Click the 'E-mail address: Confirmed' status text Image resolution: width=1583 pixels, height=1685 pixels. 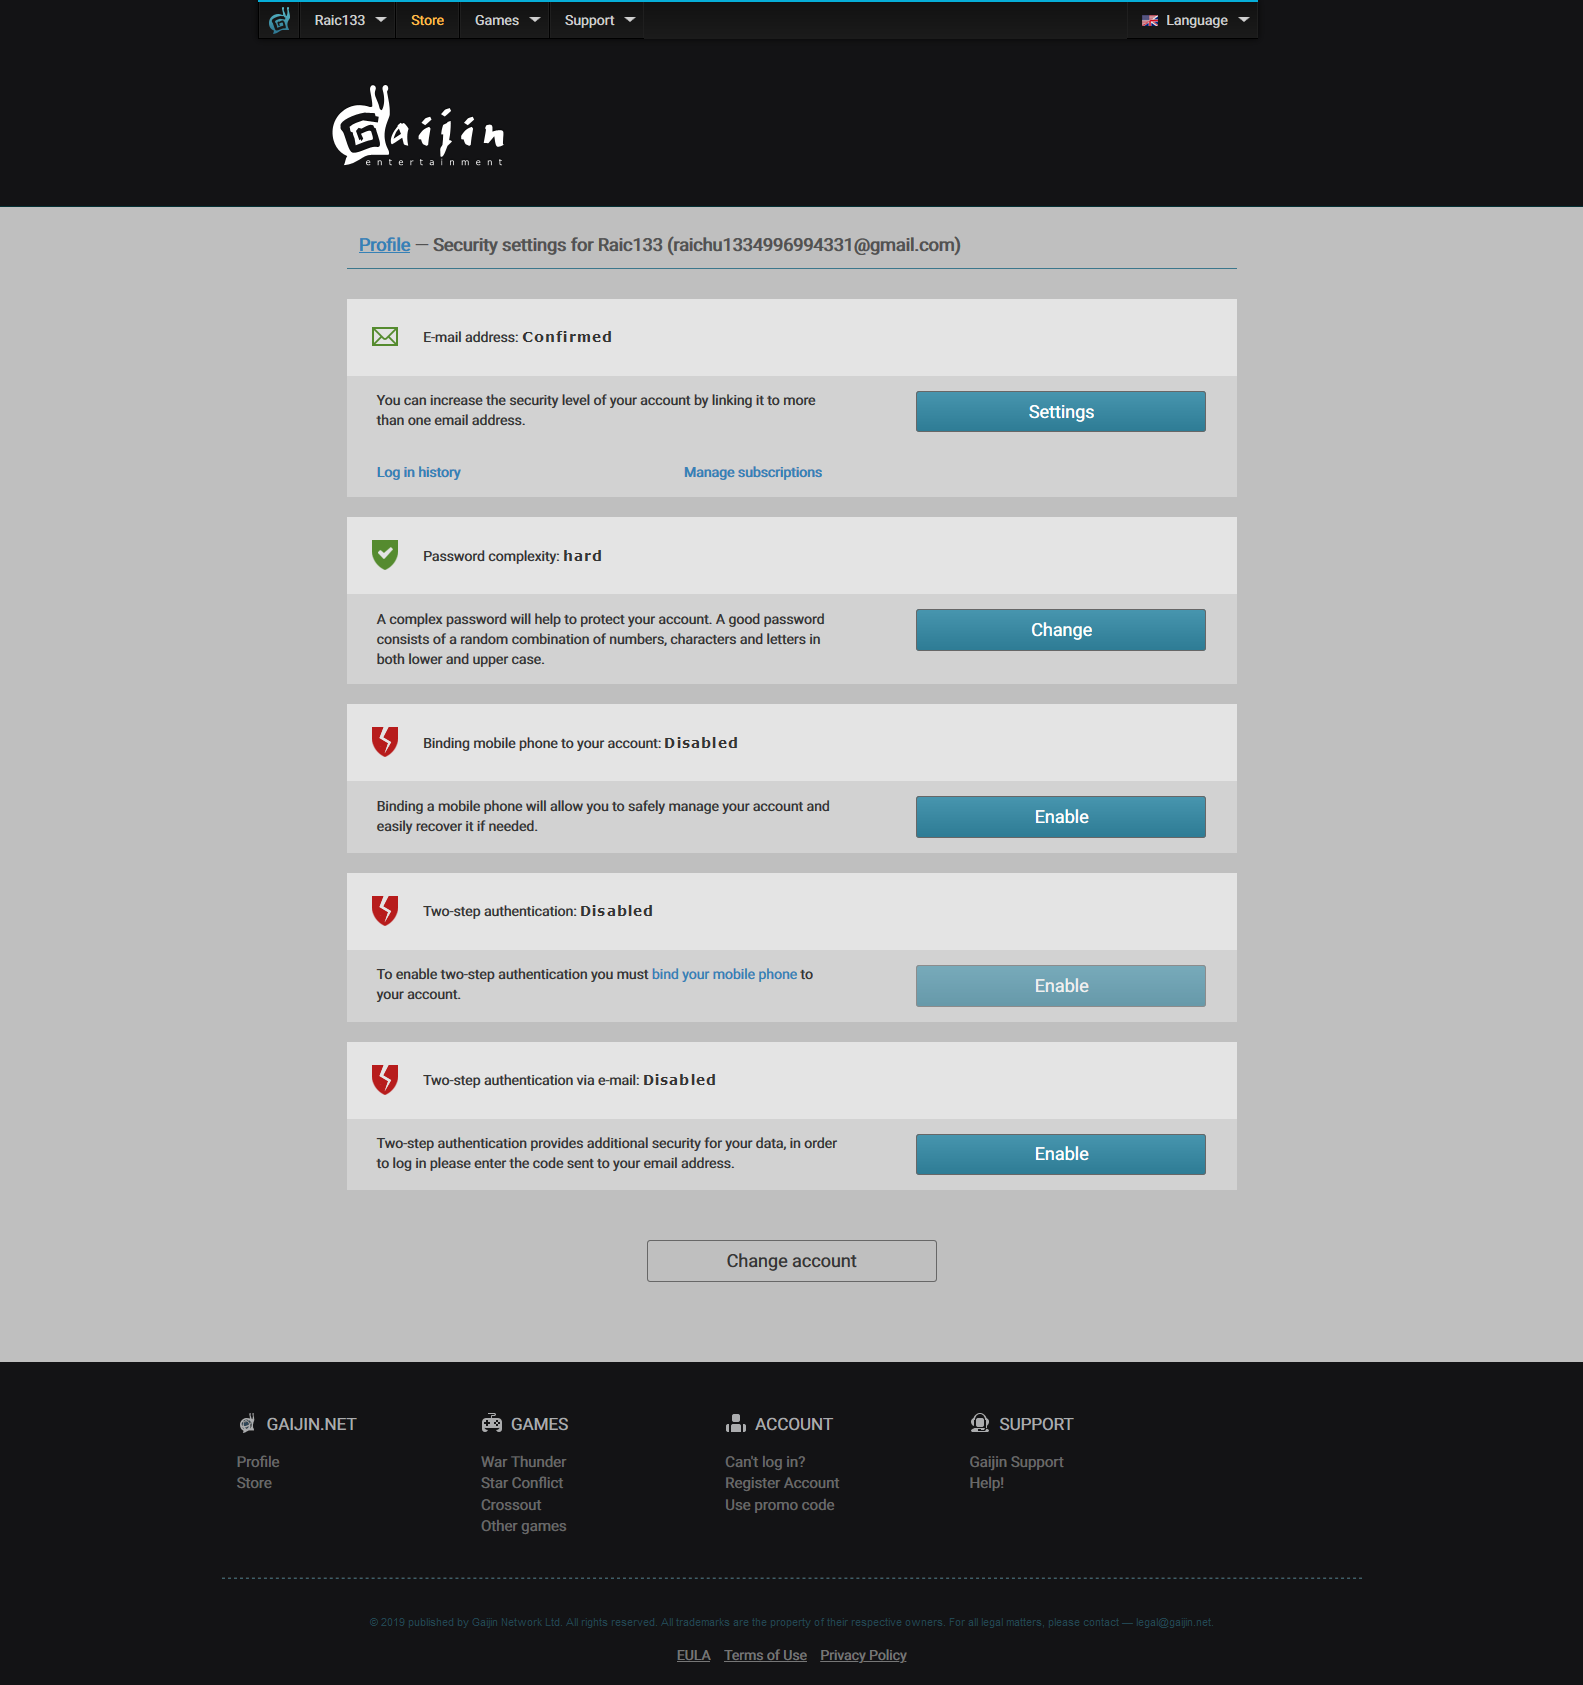click(517, 337)
